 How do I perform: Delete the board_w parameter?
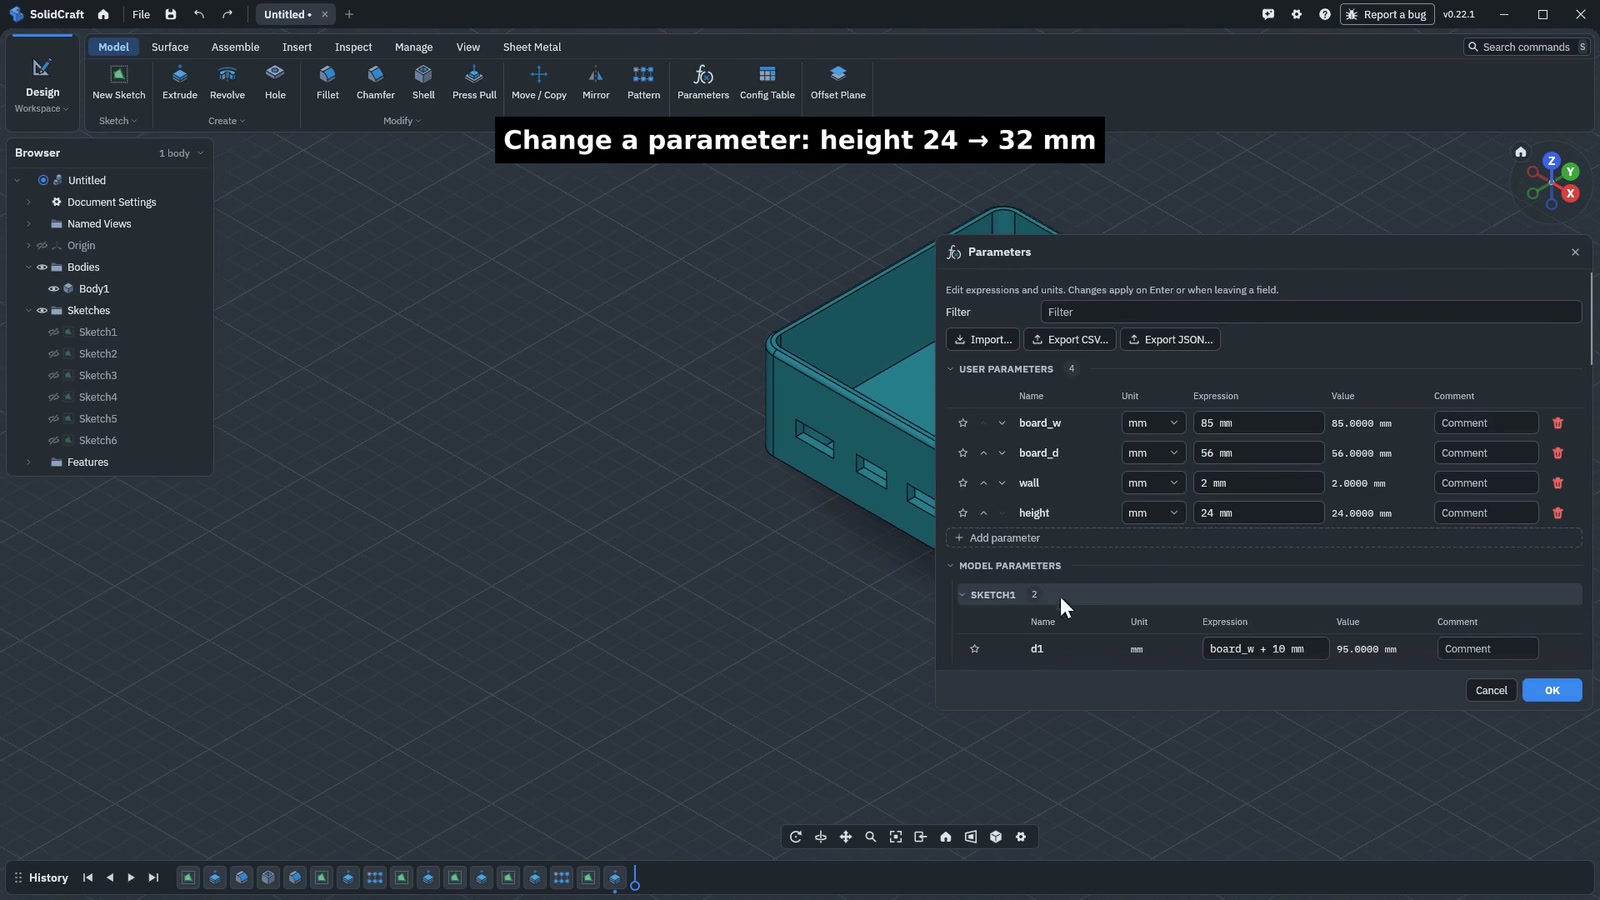(x=1557, y=423)
